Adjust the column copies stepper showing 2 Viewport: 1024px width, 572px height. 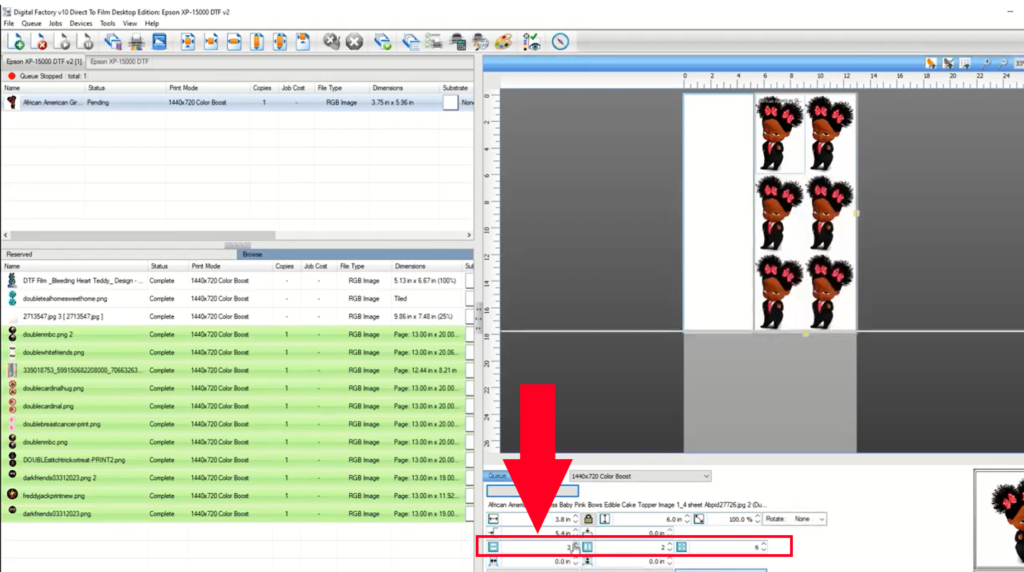[669, 547]
